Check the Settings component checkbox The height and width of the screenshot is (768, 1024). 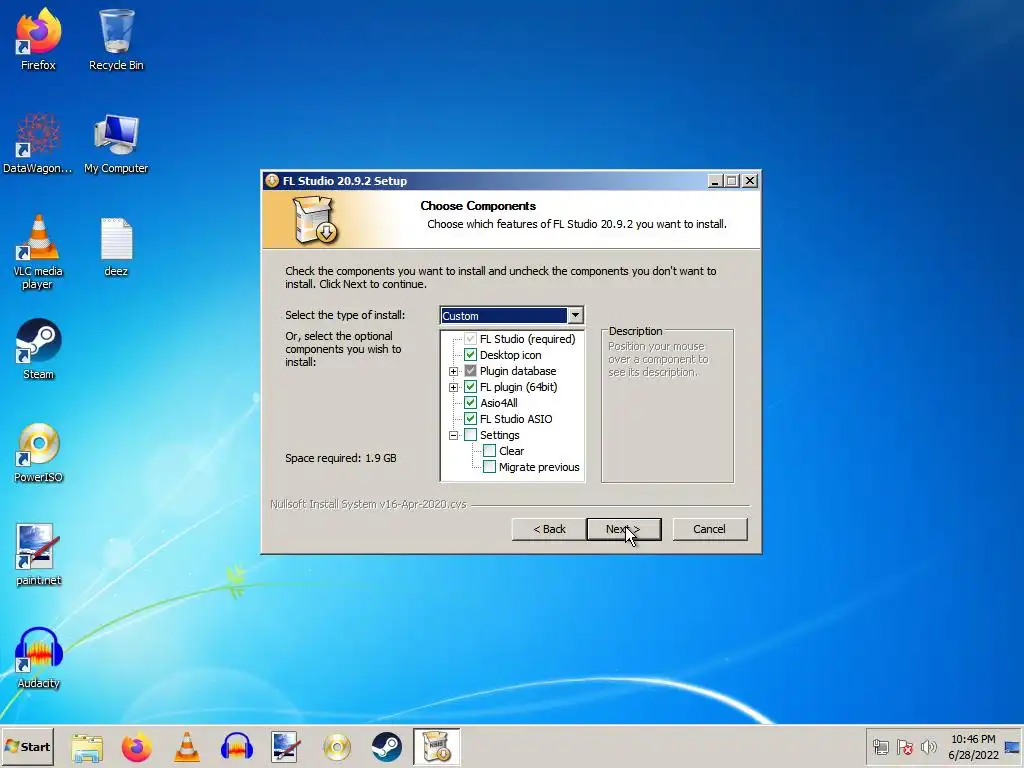(470, 435)
